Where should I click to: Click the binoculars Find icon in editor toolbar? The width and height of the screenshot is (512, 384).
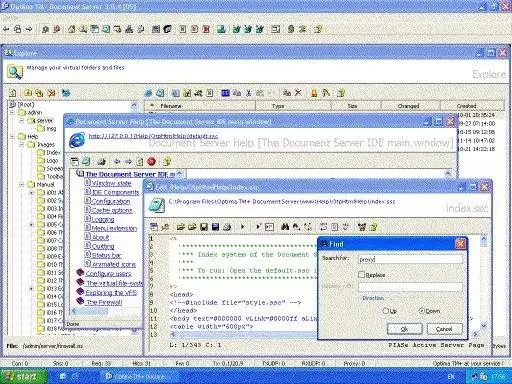(x=285, y=227)
